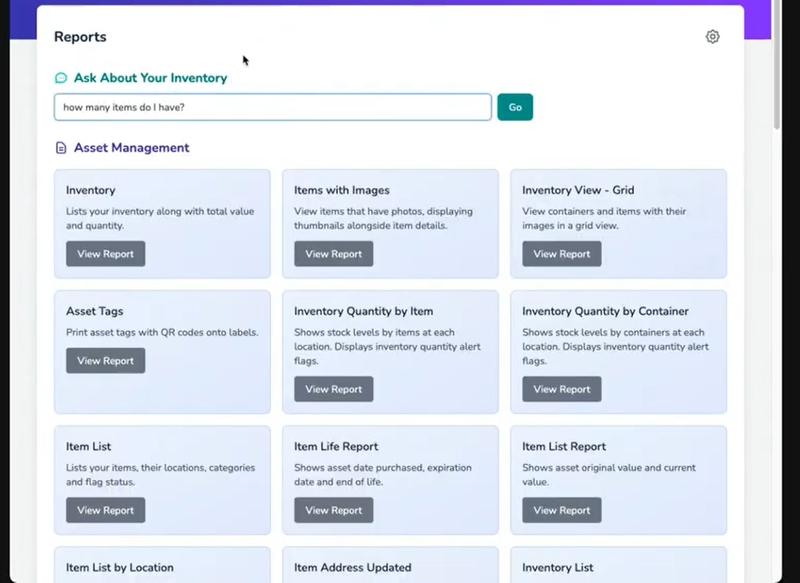800x583 pixels.
Task: Open the Inventory View - Grid report
Action: click(x=561, y=254)
